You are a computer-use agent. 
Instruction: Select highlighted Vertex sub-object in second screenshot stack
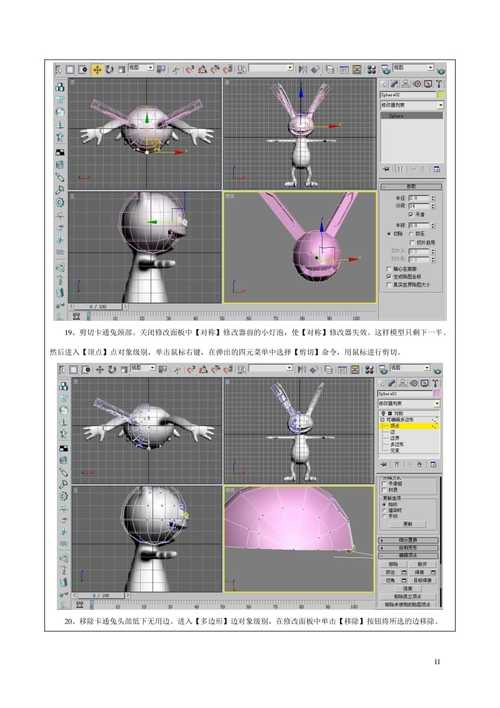coord(410,426)
